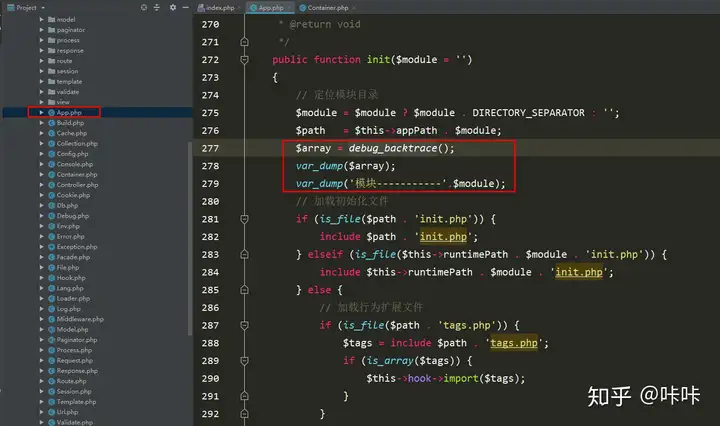Click the Project tree vertical scrollbar

(x=190, y=239)
